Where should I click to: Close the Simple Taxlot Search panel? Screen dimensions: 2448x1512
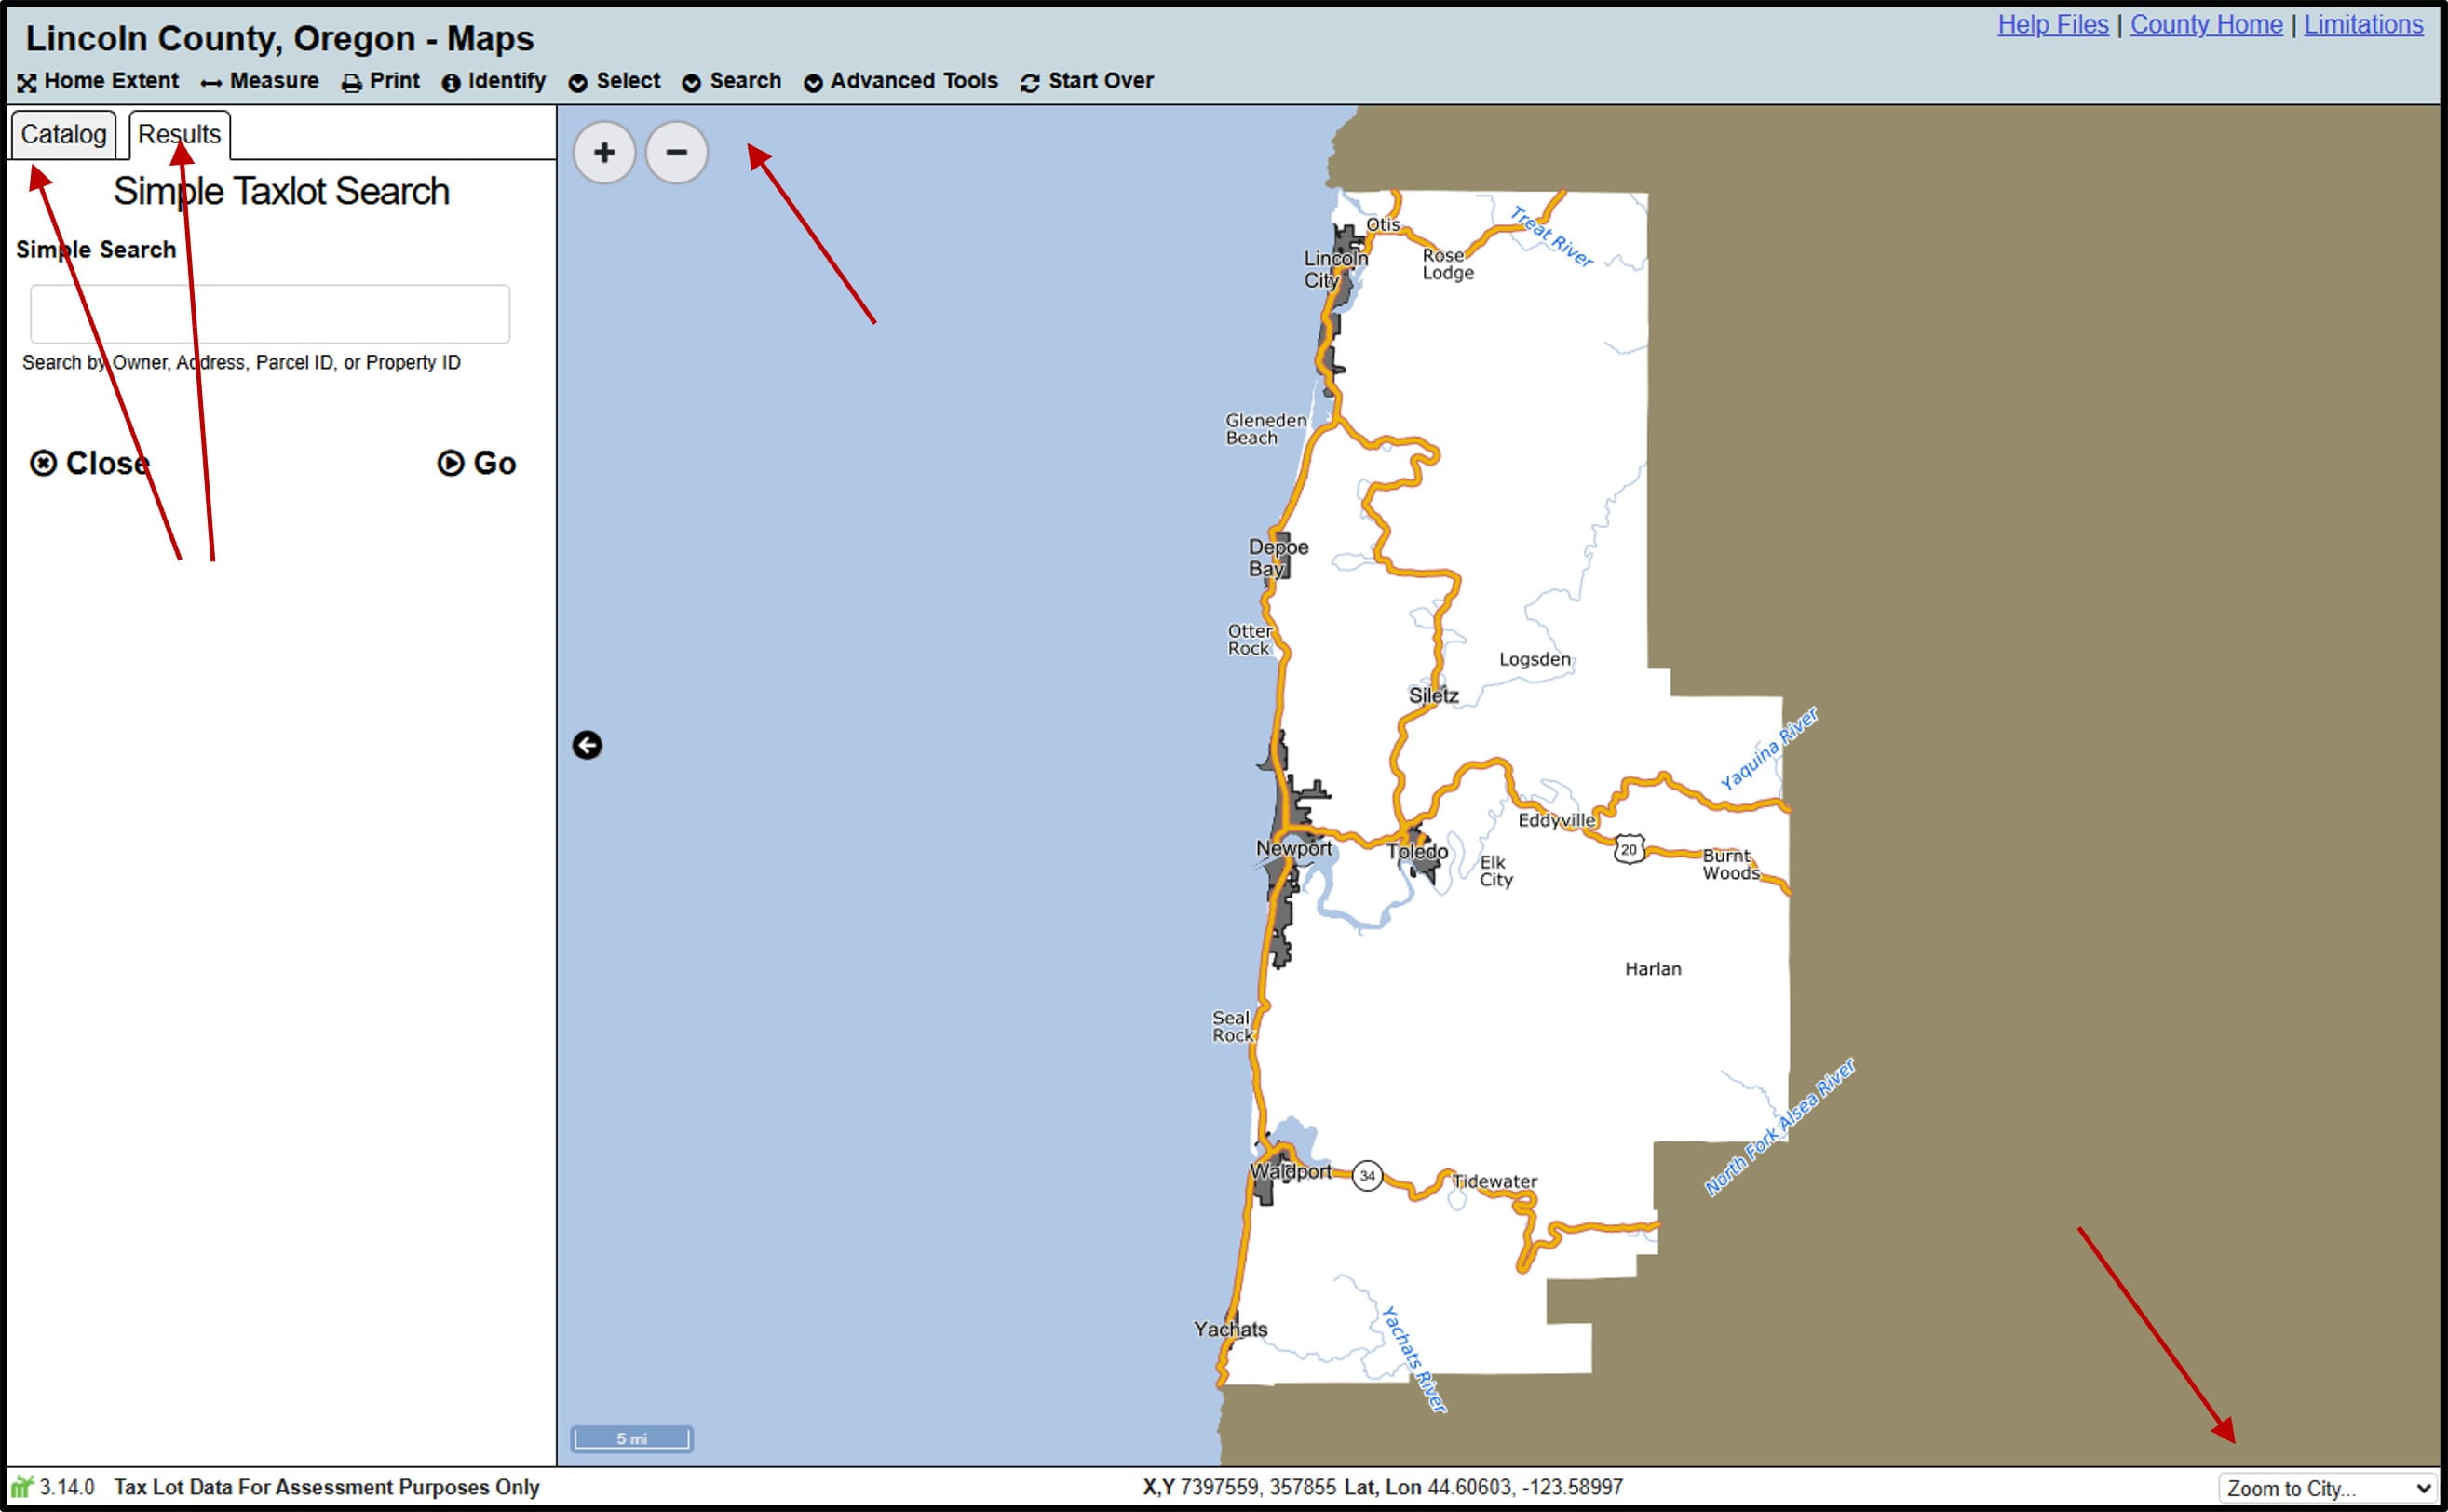coord(90,463)
